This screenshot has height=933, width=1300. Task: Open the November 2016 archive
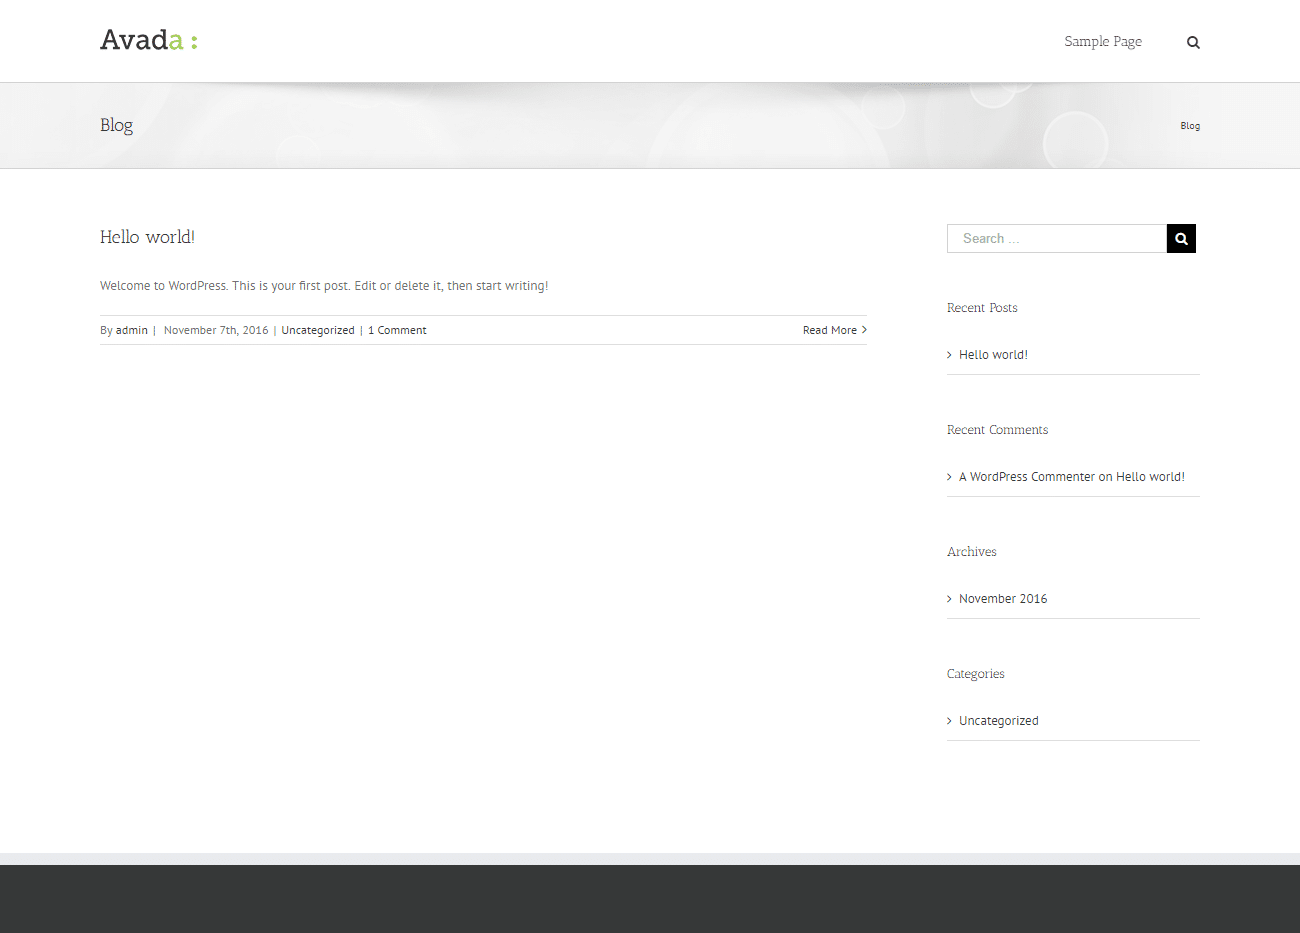click(1003, 599)
